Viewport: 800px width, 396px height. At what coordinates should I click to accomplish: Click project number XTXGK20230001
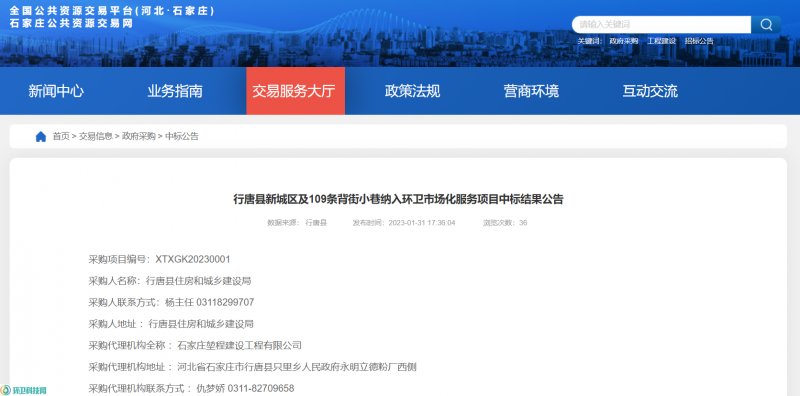click(193, 260)
